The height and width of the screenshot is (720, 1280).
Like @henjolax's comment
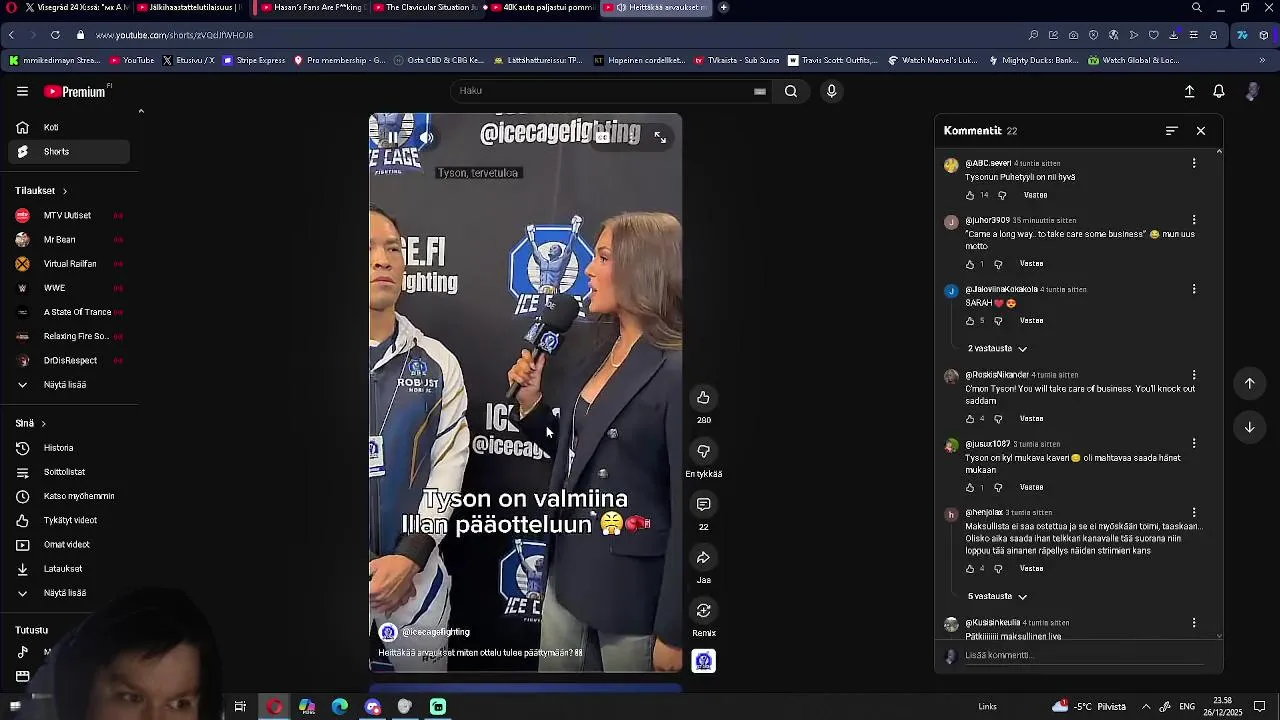point(970,569)
